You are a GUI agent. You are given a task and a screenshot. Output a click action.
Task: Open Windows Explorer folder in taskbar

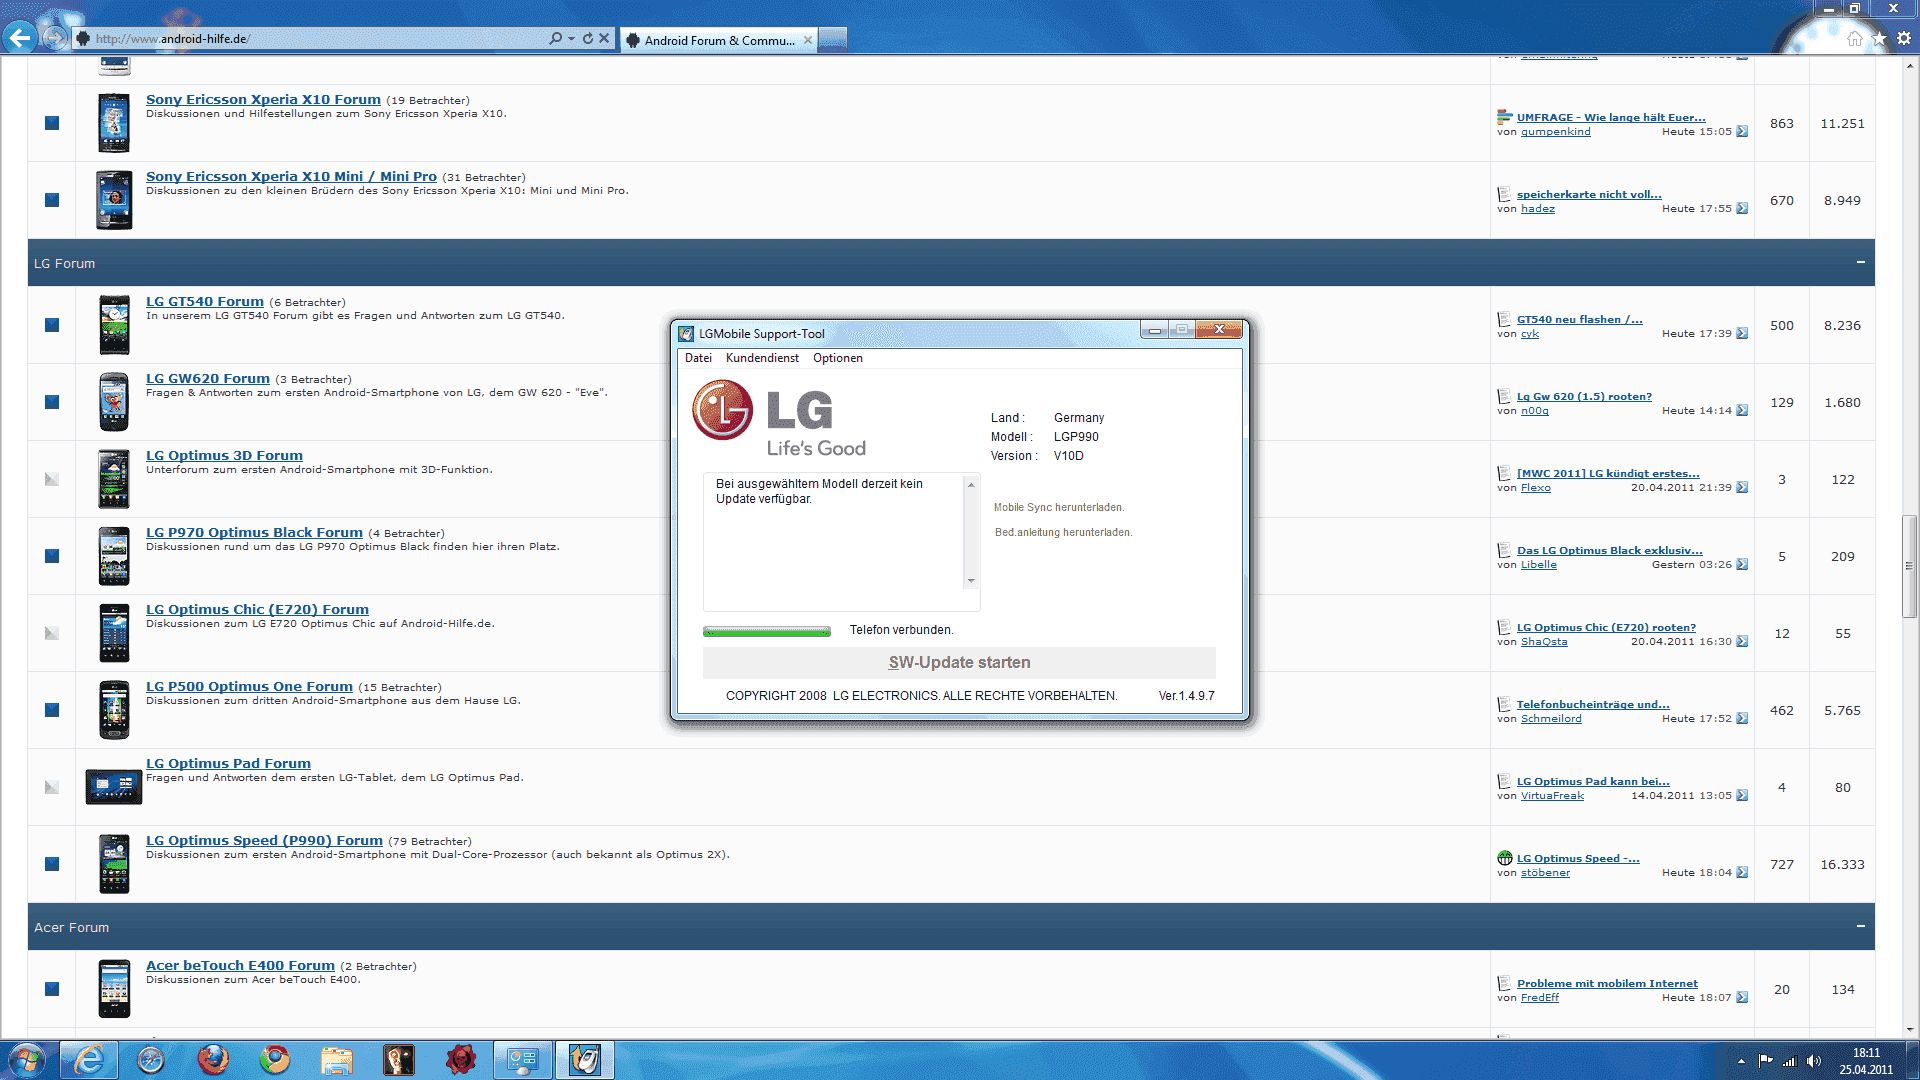(337, 1060)
